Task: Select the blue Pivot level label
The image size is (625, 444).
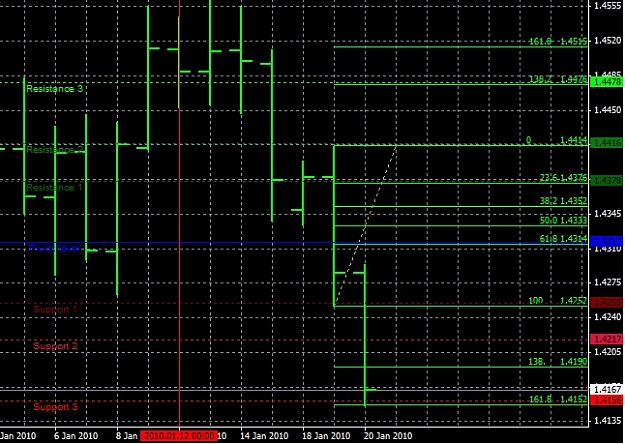Action: tap(54, 248)
